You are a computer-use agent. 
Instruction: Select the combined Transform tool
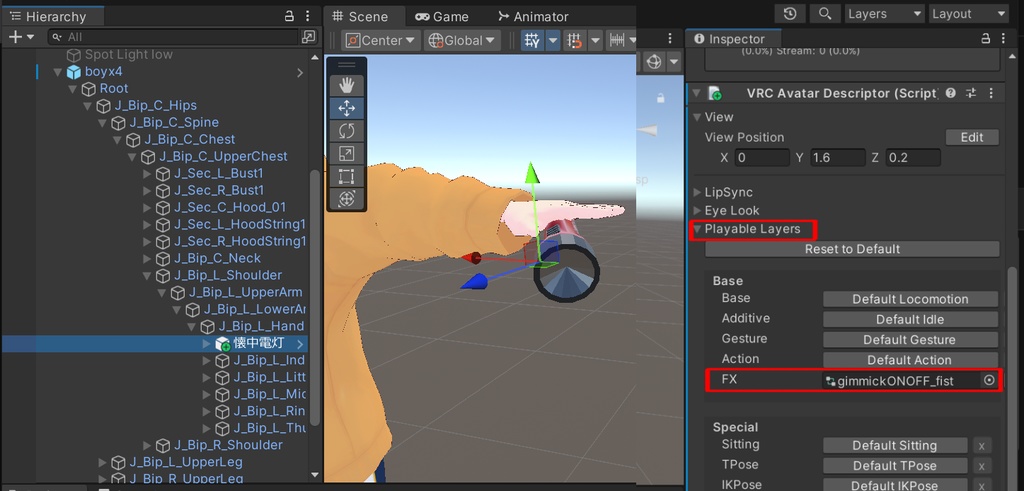[x=346, y=198]
